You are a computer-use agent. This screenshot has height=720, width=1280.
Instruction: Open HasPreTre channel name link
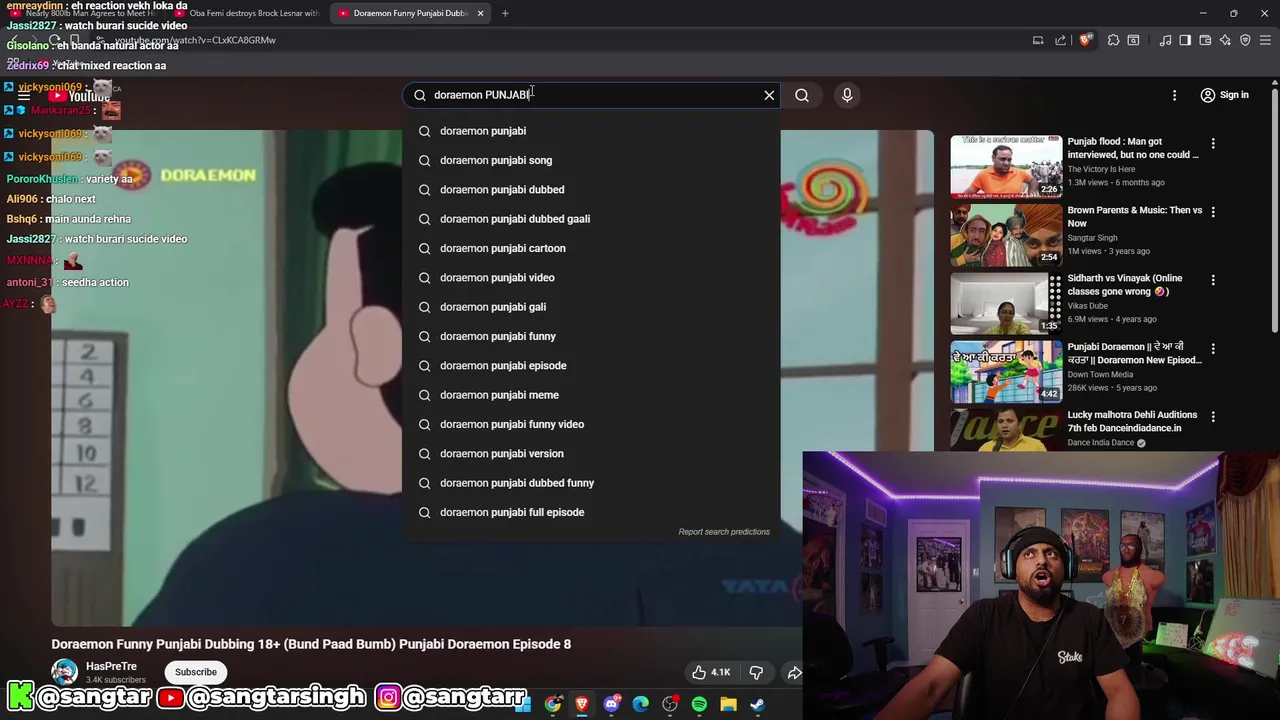pyautogui.click(x=111, y=666)
